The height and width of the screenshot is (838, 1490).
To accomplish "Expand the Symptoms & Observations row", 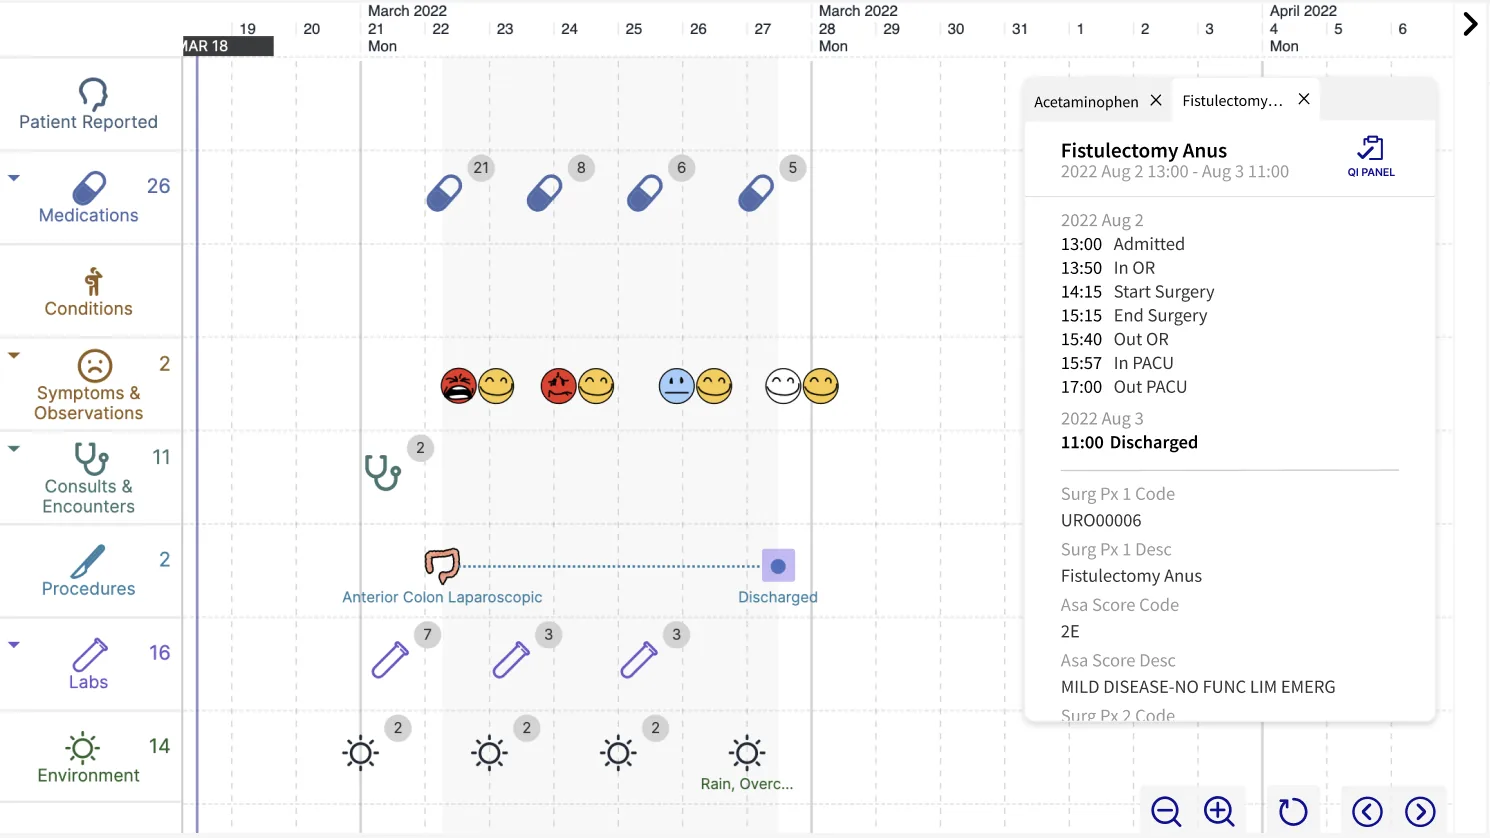I will point(14,355).
